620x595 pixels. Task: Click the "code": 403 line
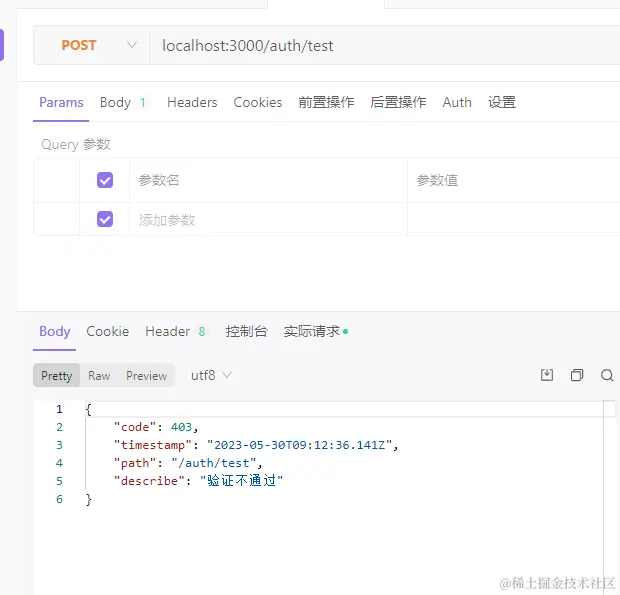point(156,427)
